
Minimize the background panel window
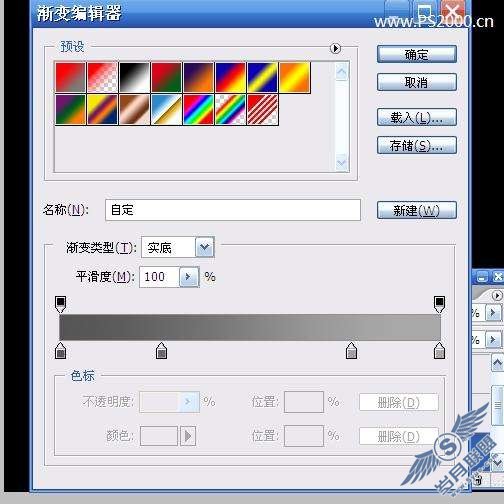point(482,277)
